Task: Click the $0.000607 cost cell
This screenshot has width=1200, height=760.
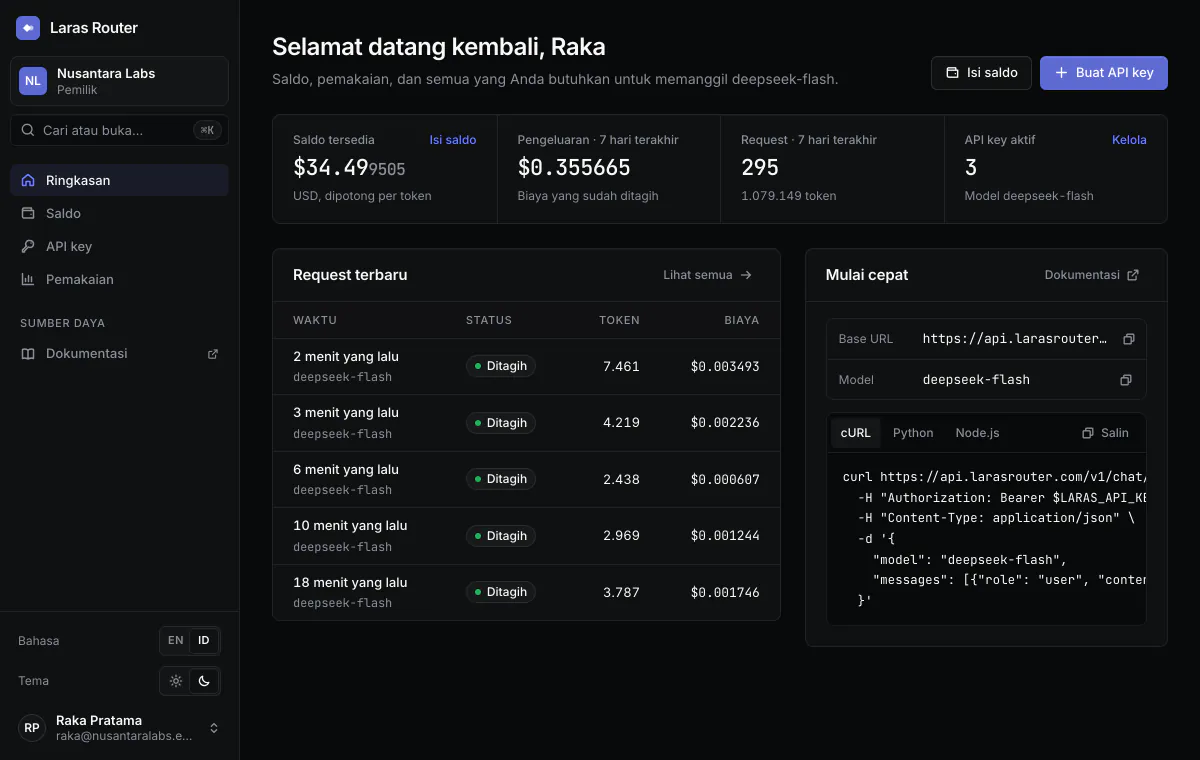Action: (x=725, y=479)
